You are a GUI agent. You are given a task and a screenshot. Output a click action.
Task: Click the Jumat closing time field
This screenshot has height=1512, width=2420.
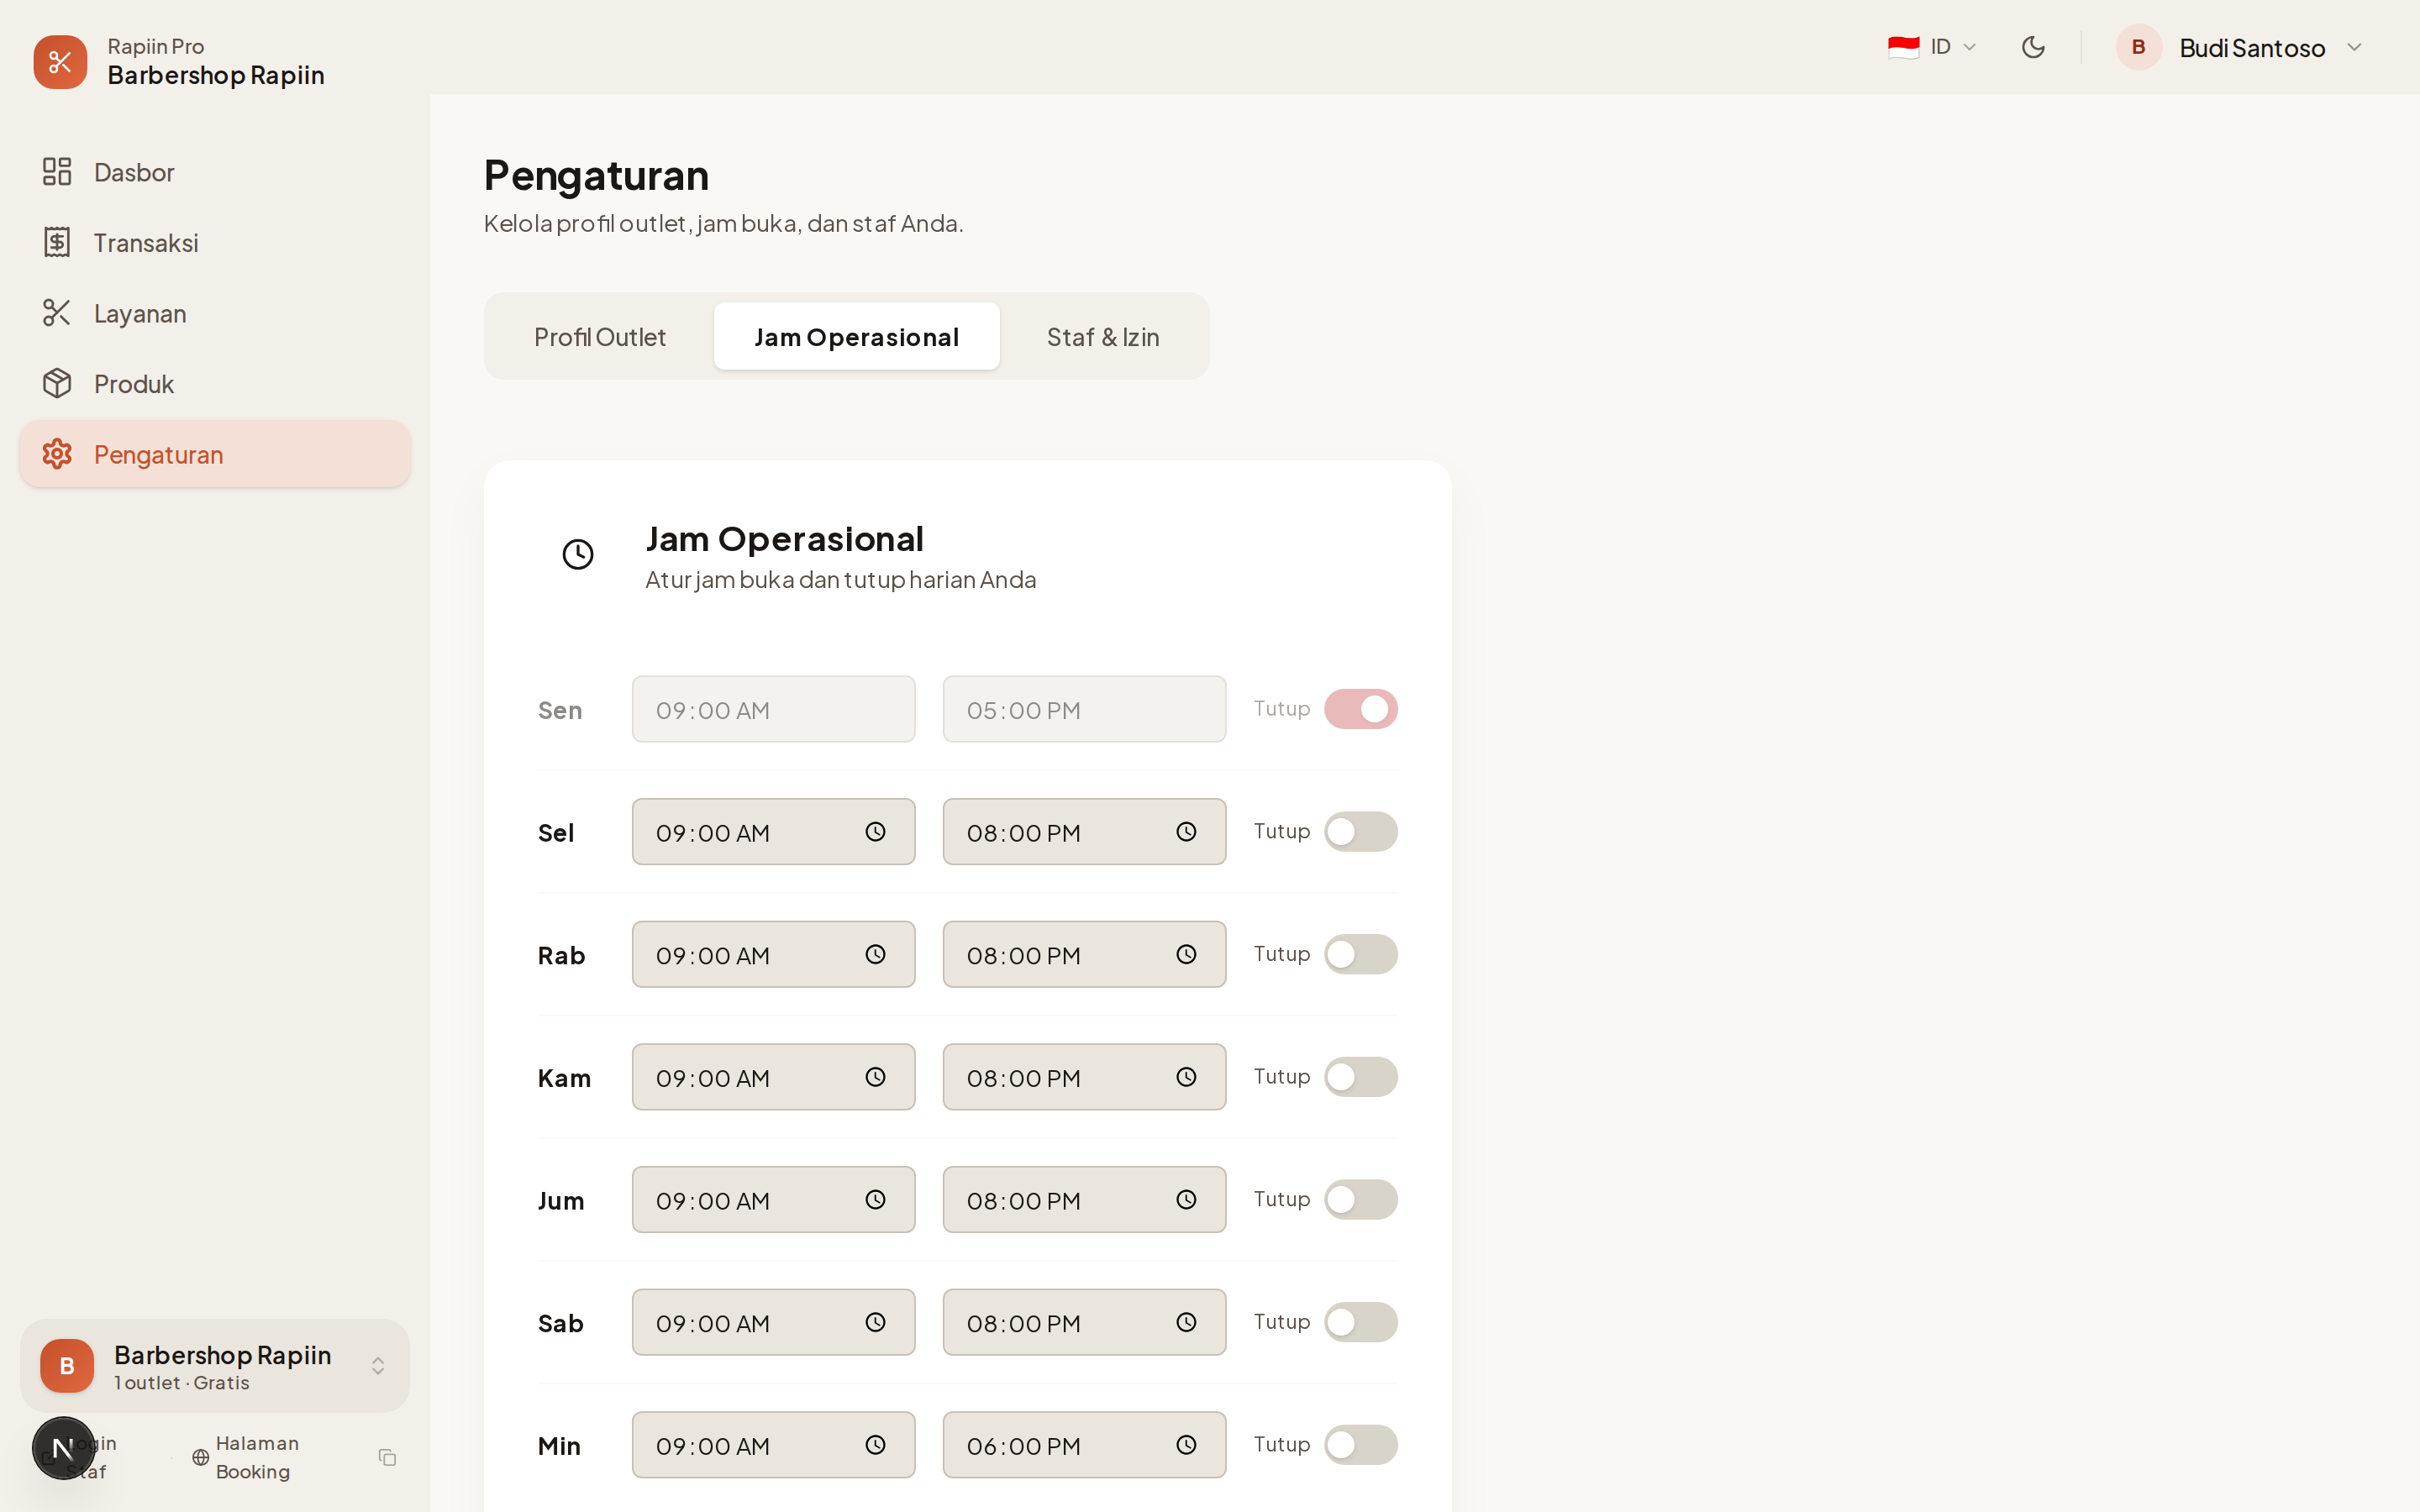pyautogui.click(x=1060, y=1200)
